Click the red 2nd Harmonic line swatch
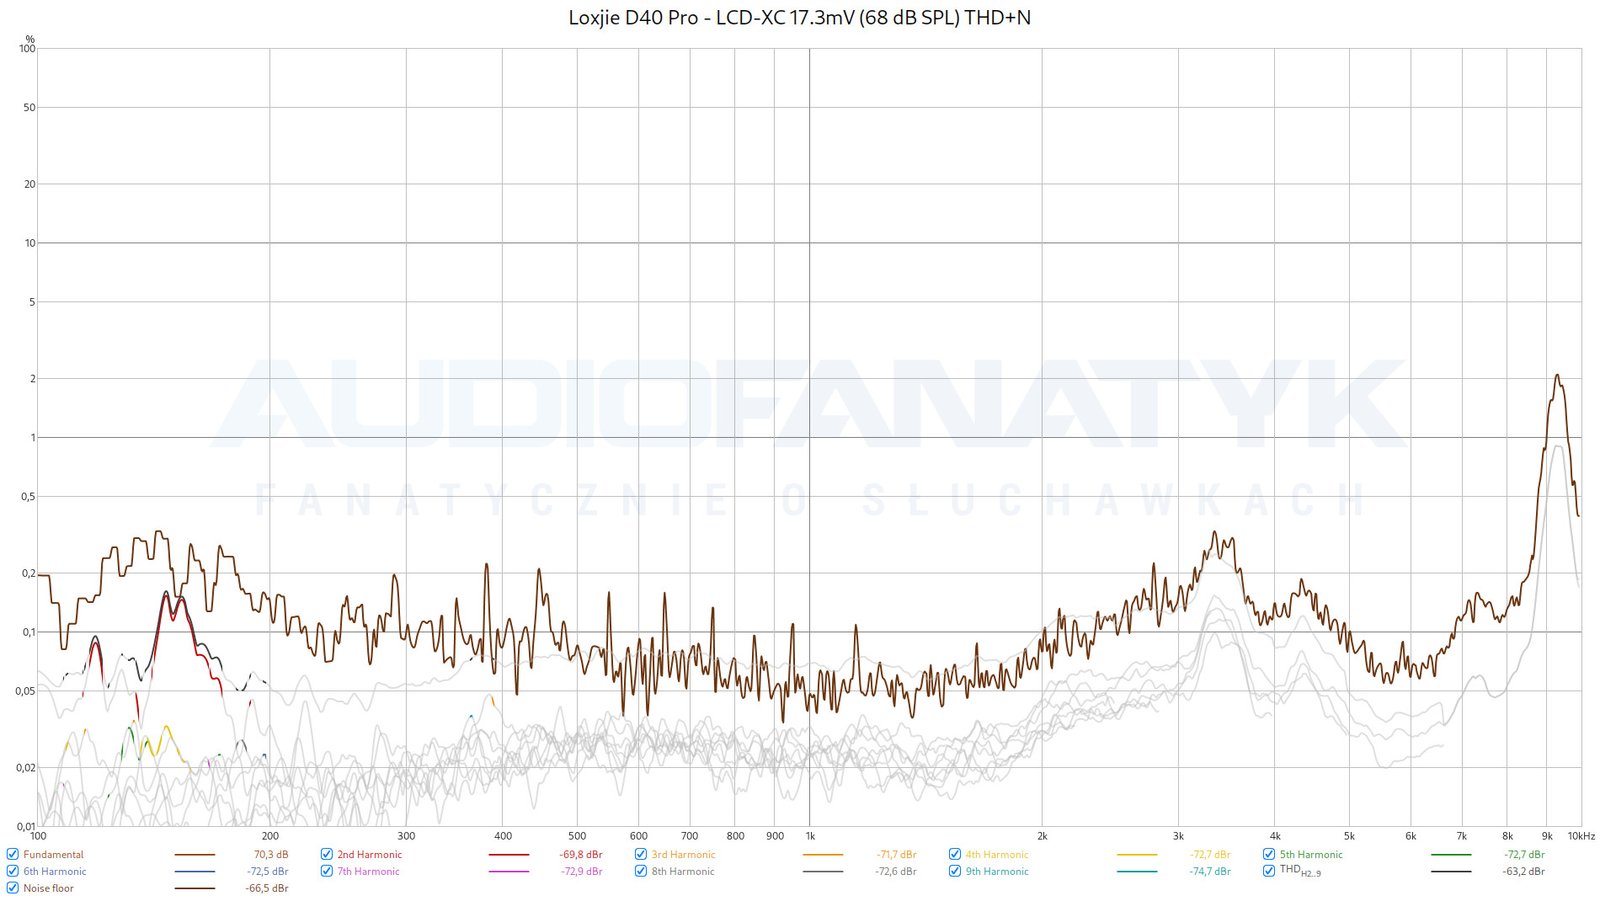The width and height of the screenshot is (1600, 901). pos(508,855)
